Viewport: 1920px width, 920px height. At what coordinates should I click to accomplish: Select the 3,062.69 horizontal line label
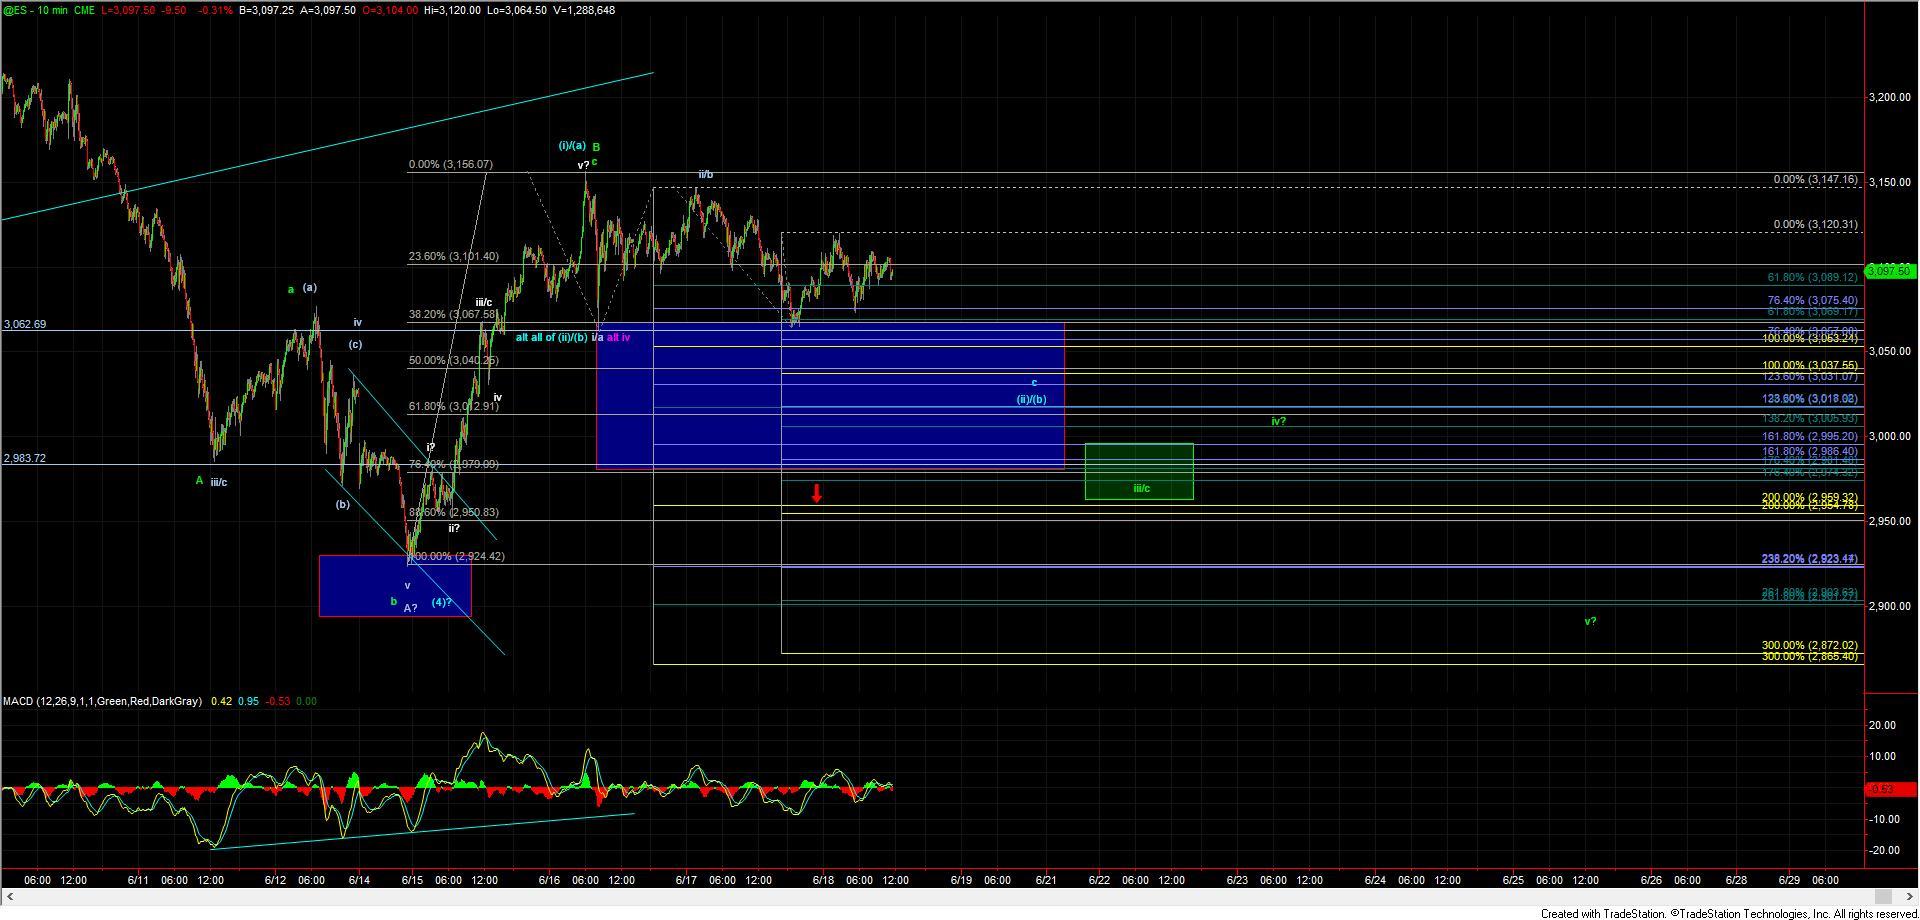[25, 324]
